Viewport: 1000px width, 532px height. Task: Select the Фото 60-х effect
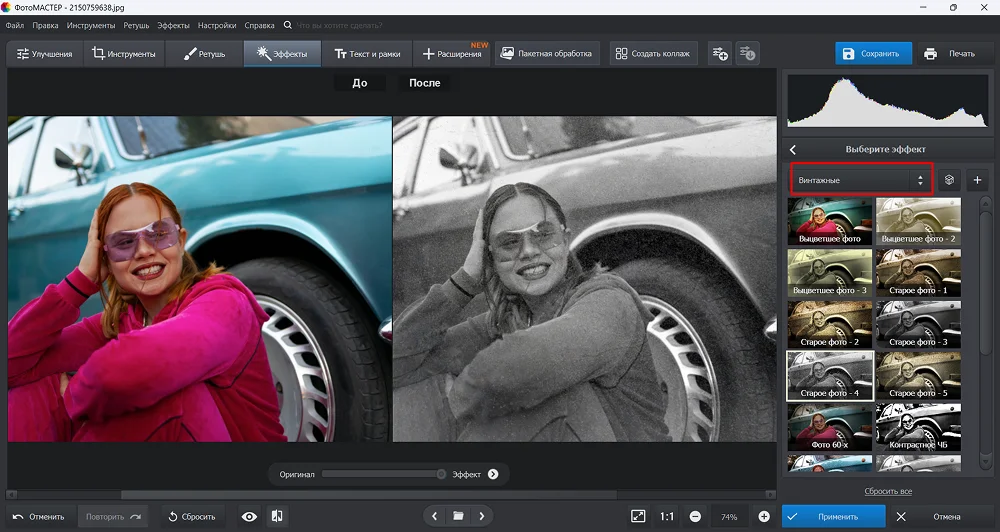(x=830, y=427)
